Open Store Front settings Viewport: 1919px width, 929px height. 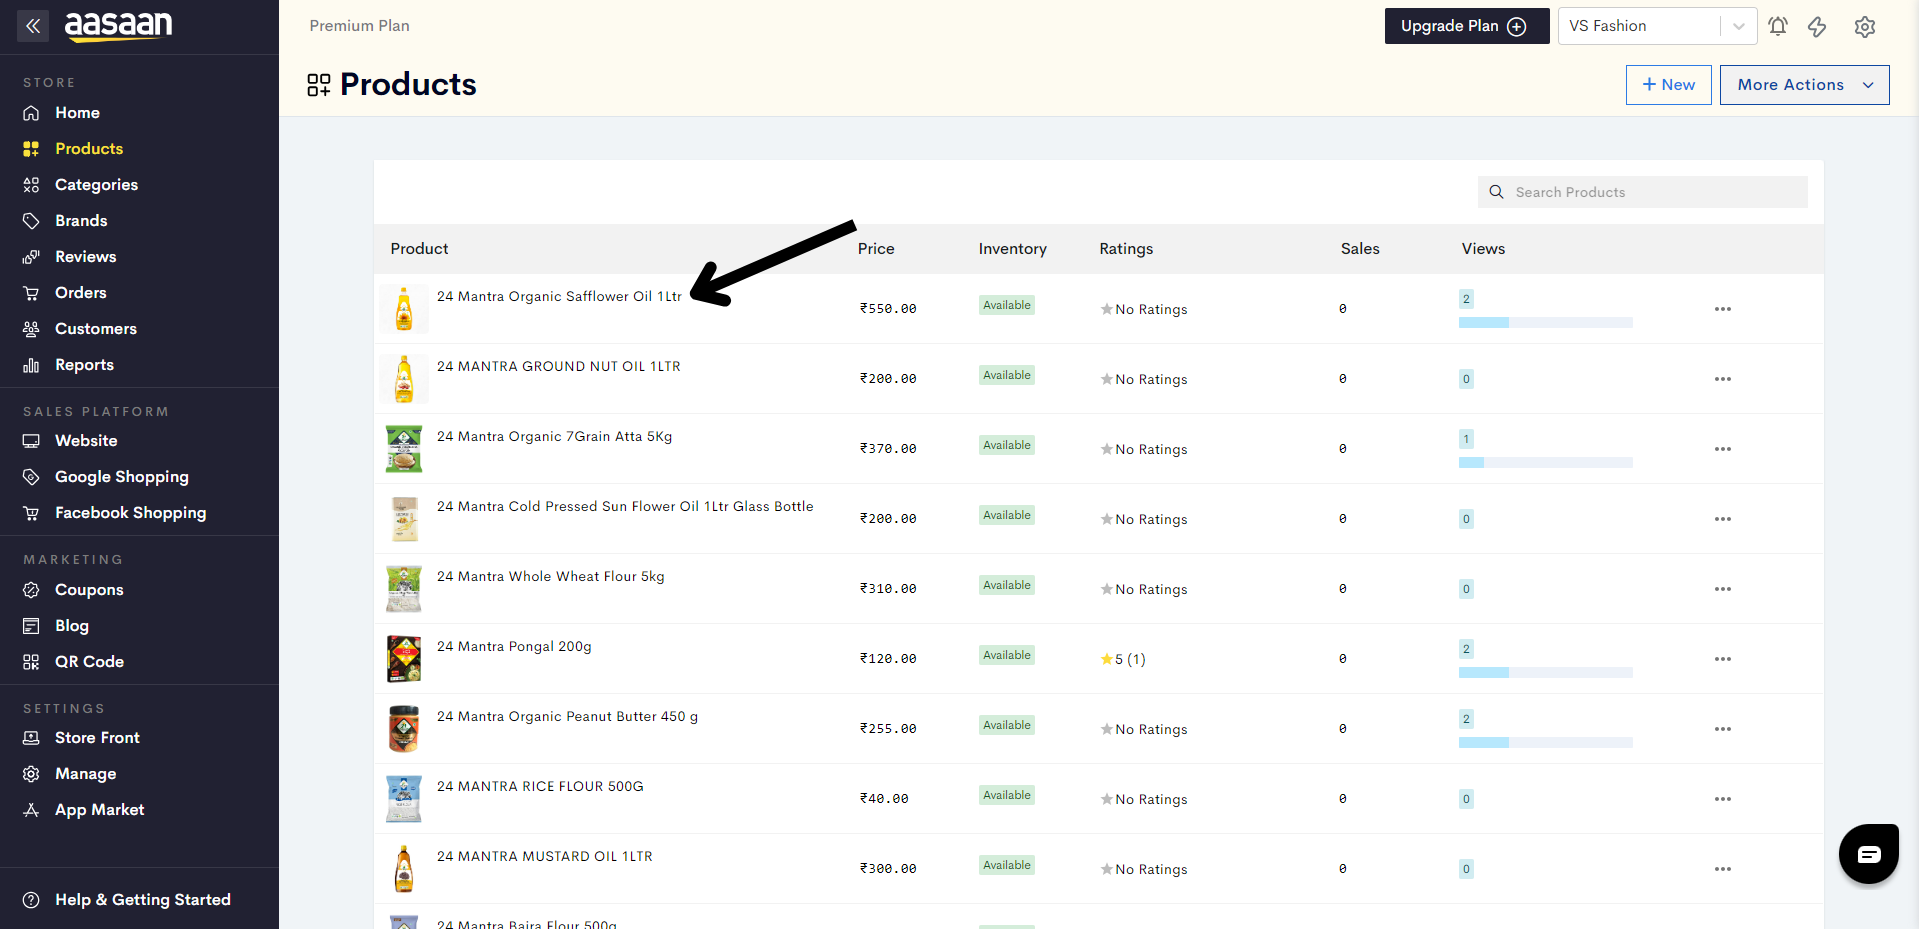97,738
